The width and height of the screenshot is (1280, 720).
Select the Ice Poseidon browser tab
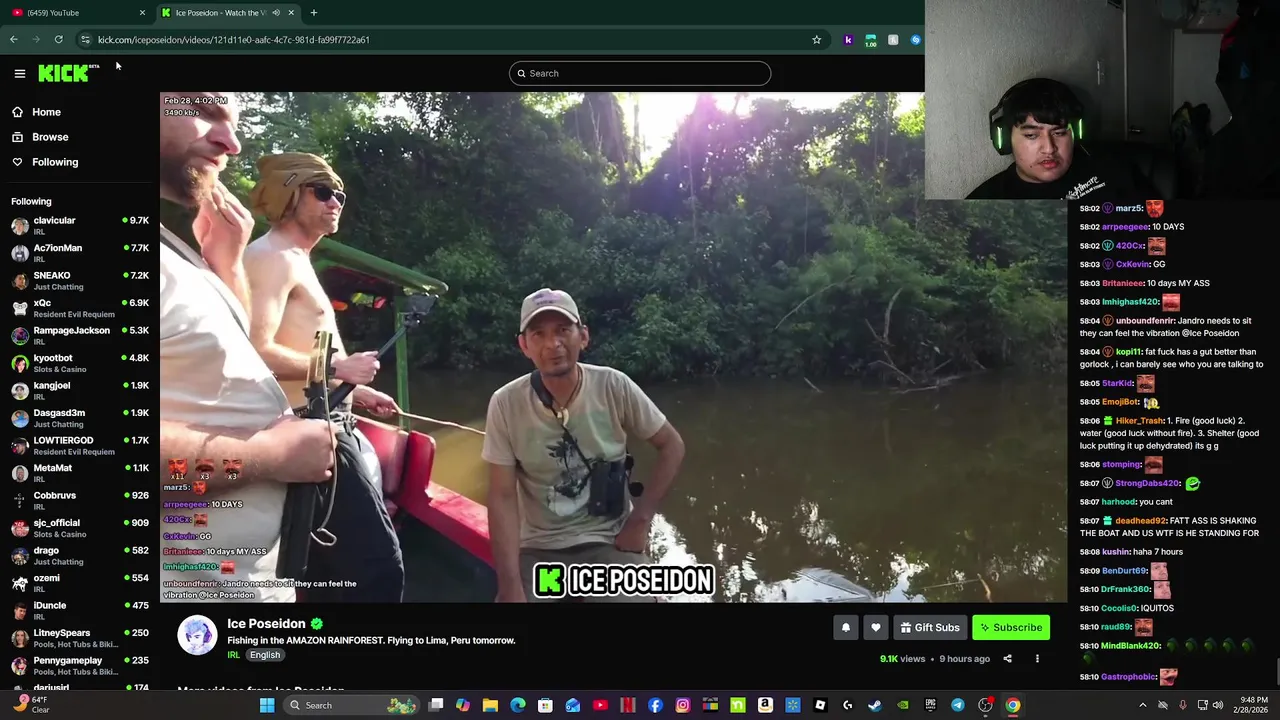pos(228,12)
